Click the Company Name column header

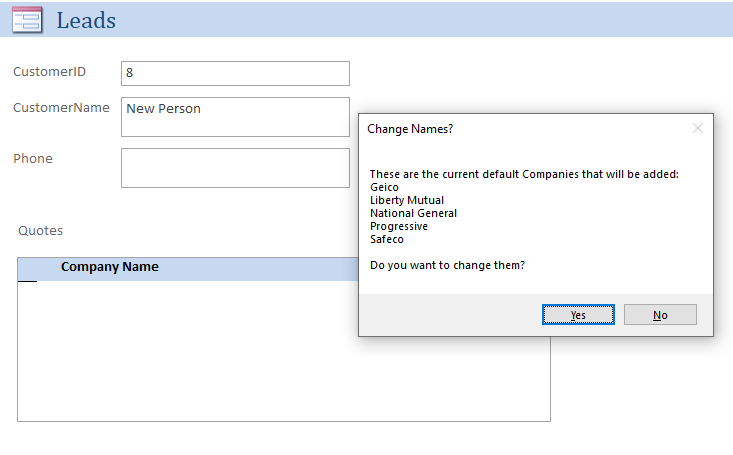pyautogui.click(x=109, y=267)
